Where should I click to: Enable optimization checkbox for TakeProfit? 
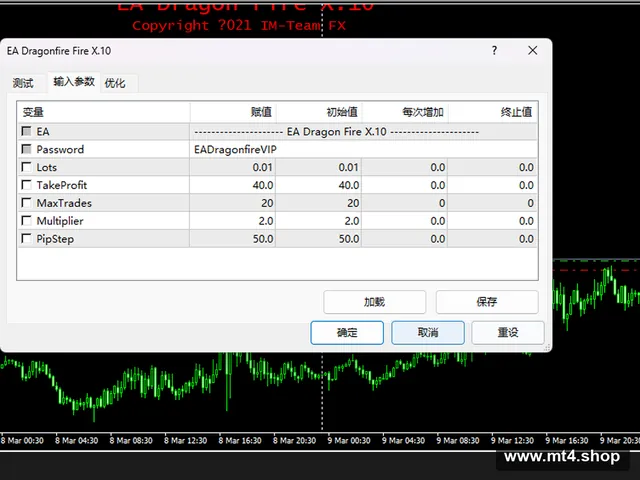click(x=27, y=185)
